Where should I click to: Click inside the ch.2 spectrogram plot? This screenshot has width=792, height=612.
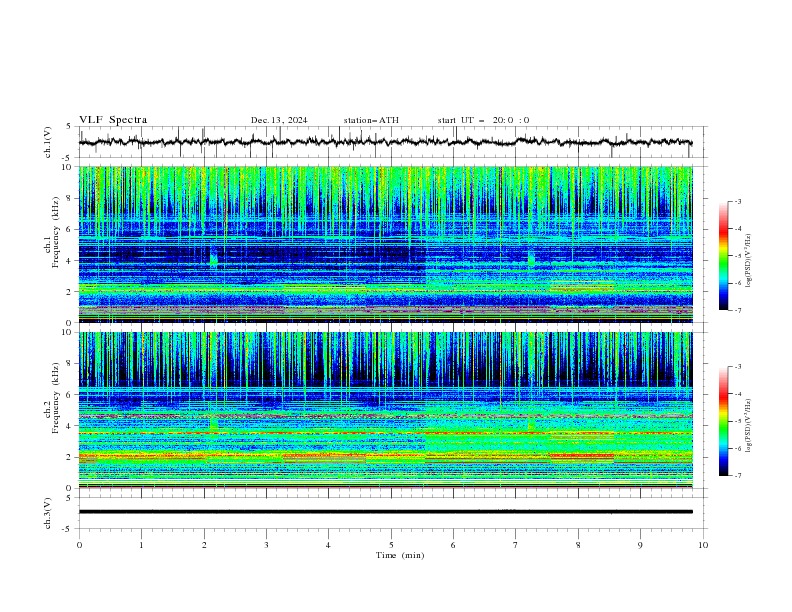click(x=385, y=410)
